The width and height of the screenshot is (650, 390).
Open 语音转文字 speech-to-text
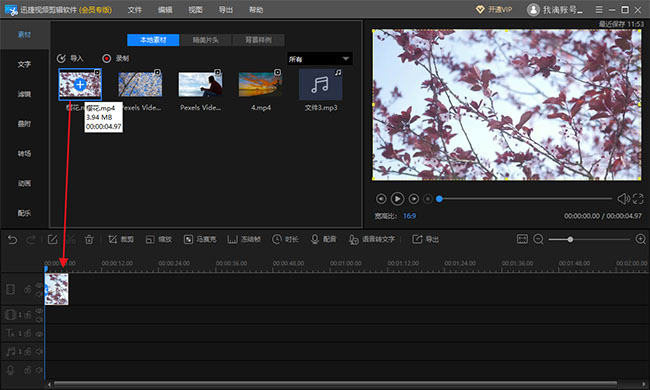[371, 240]
